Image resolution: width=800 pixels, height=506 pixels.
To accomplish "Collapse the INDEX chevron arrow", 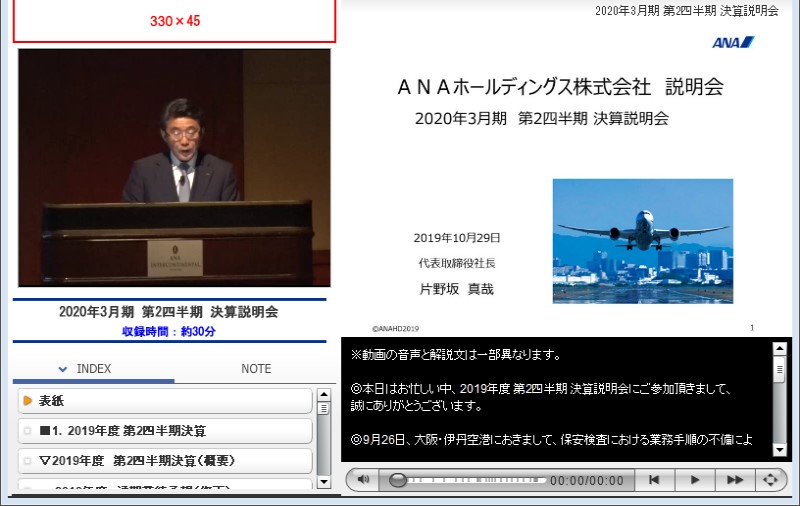I will (63, 369).
